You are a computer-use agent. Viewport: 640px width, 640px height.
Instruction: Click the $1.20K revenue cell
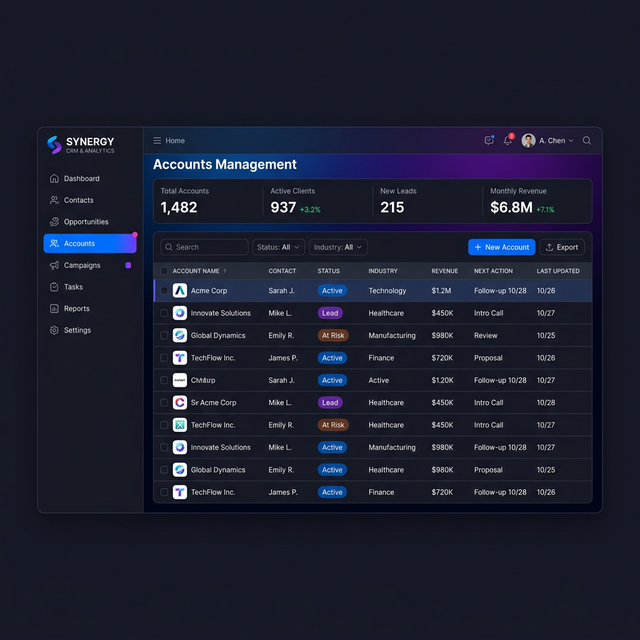tap(442, 380)
